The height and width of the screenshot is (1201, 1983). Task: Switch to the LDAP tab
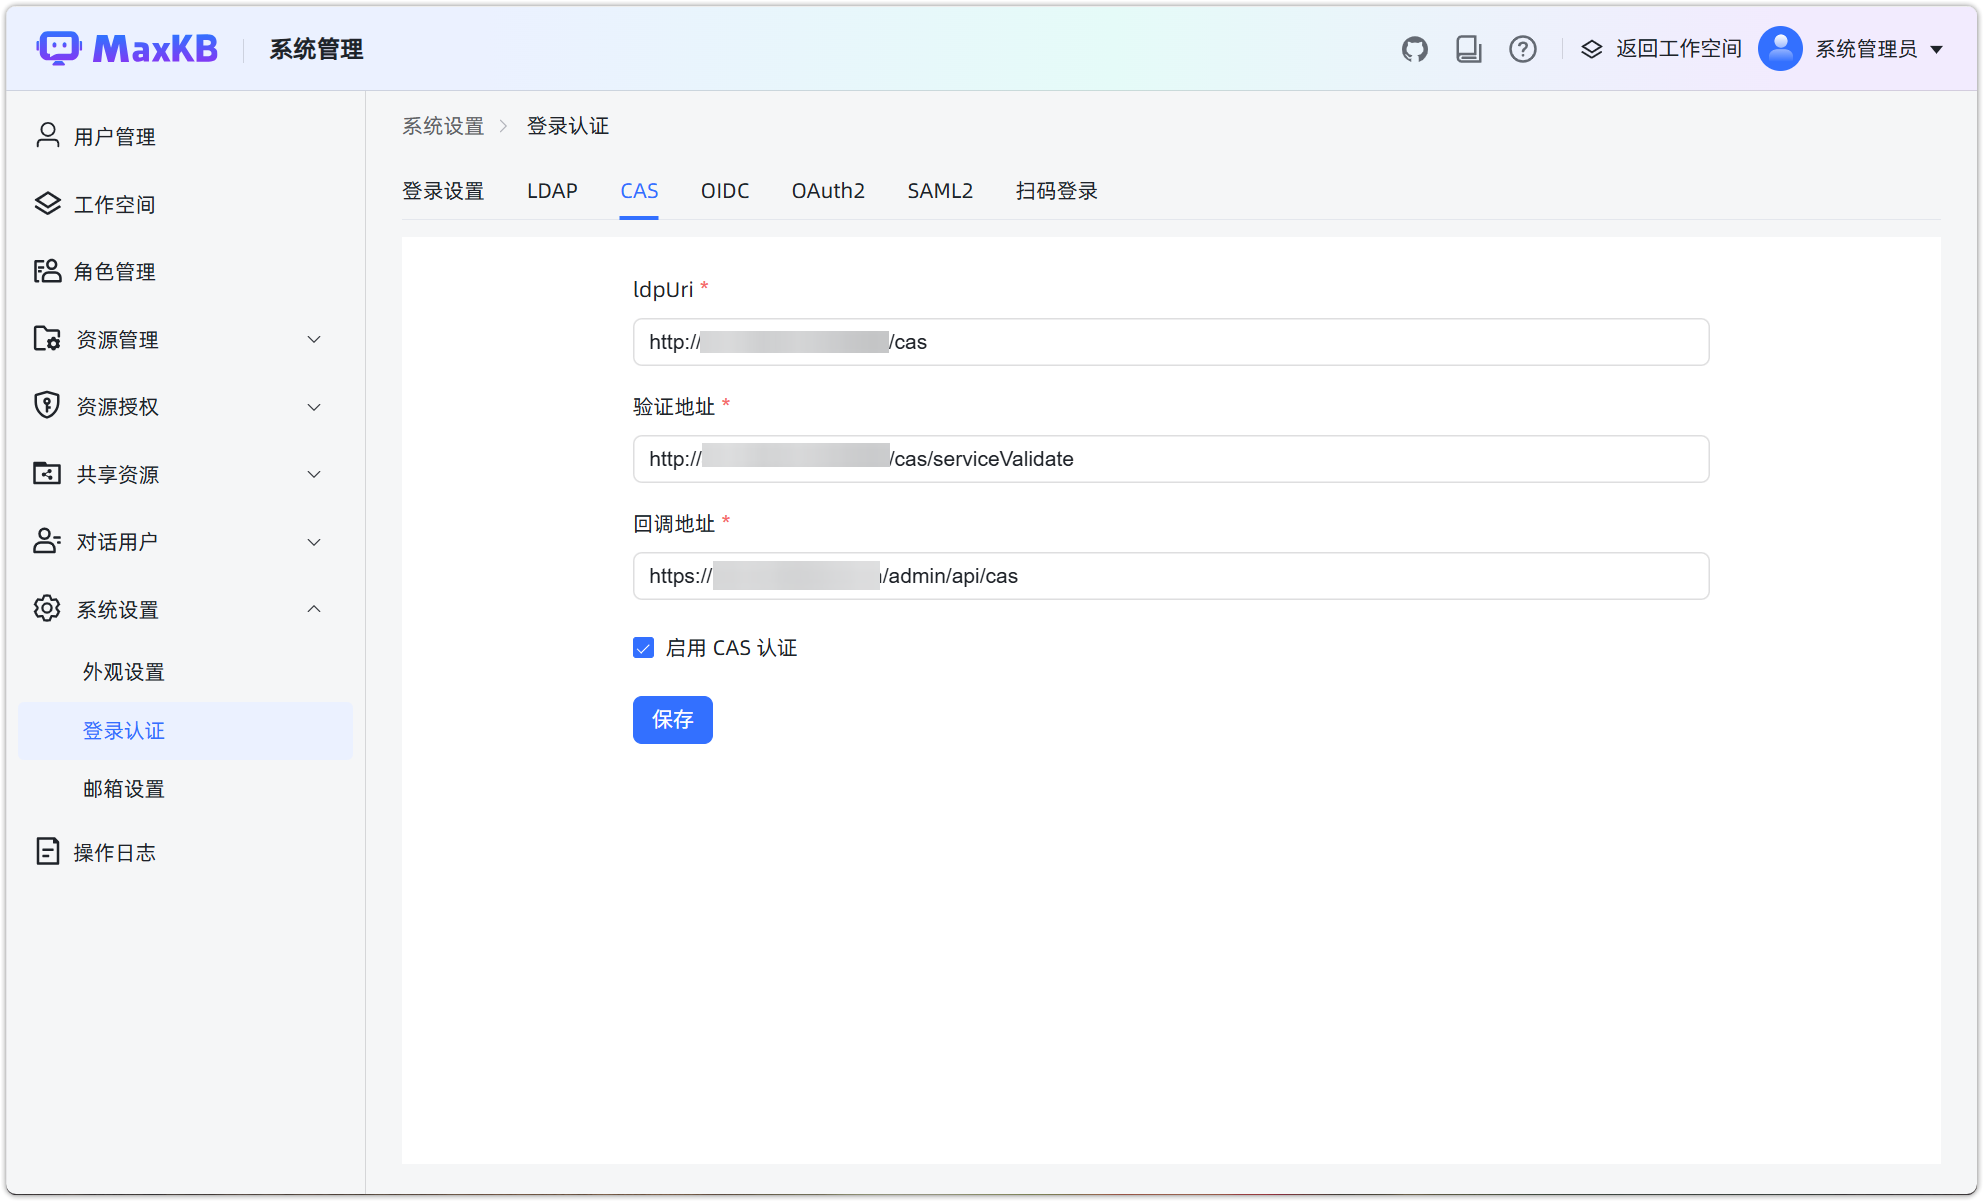click(x=552, y=191)
